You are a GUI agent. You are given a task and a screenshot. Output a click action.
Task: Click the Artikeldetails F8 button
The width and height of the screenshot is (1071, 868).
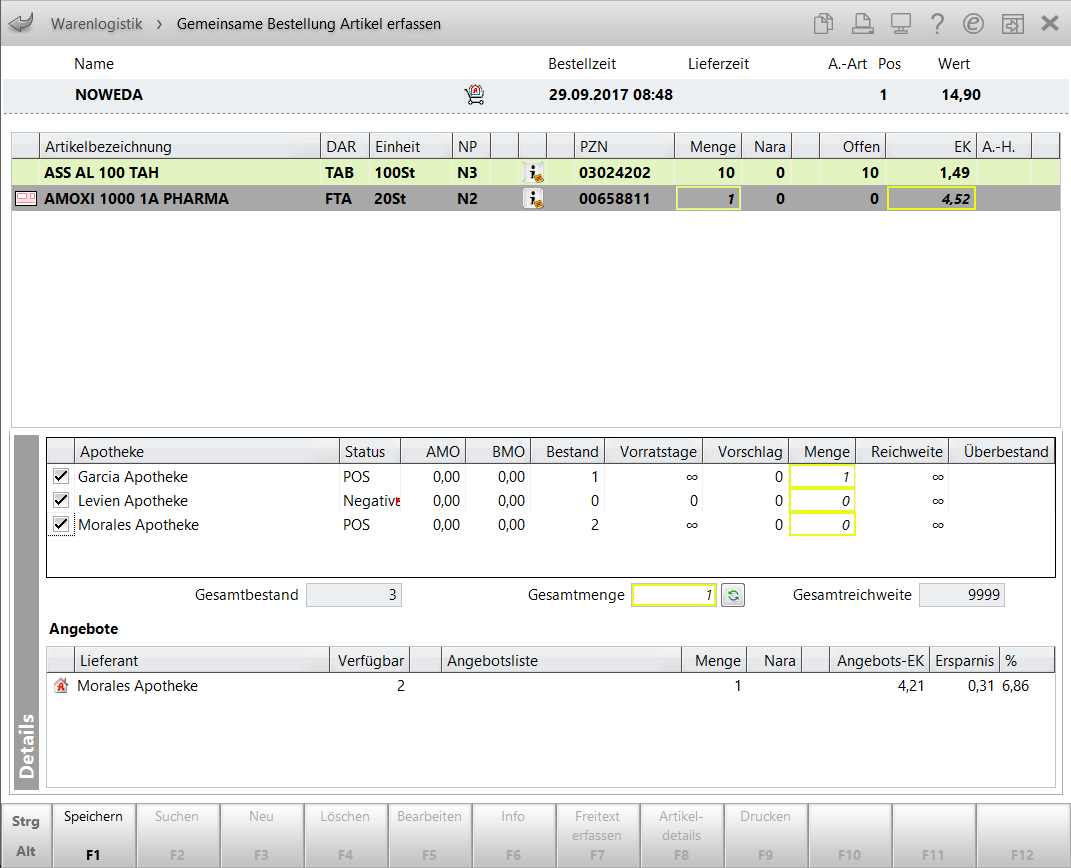pos(682,835)
